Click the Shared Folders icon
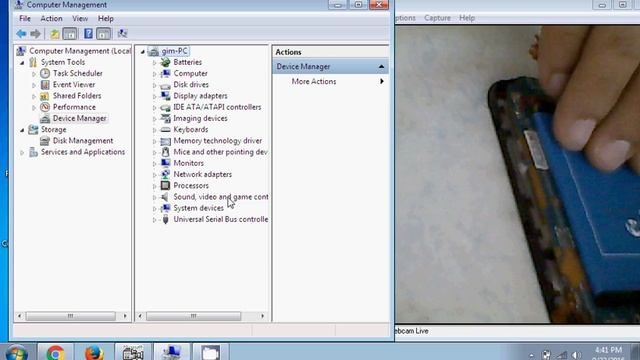This screenshot has height=360, width=640. pos(45,96)
